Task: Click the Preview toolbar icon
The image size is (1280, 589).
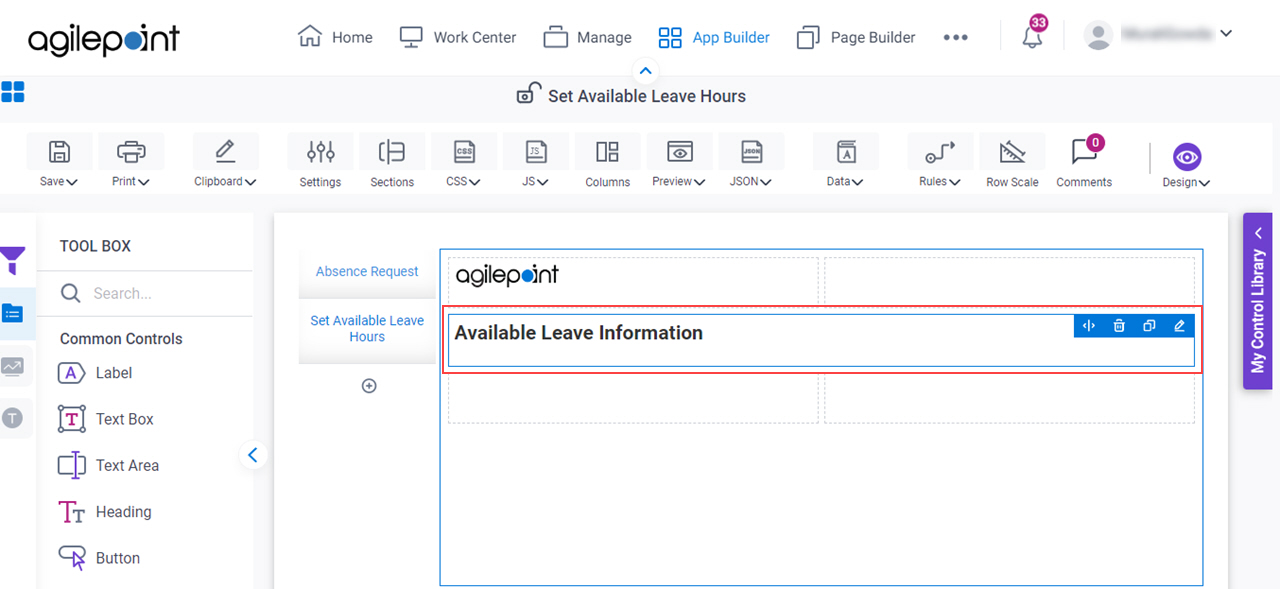Action: (680, 152)
